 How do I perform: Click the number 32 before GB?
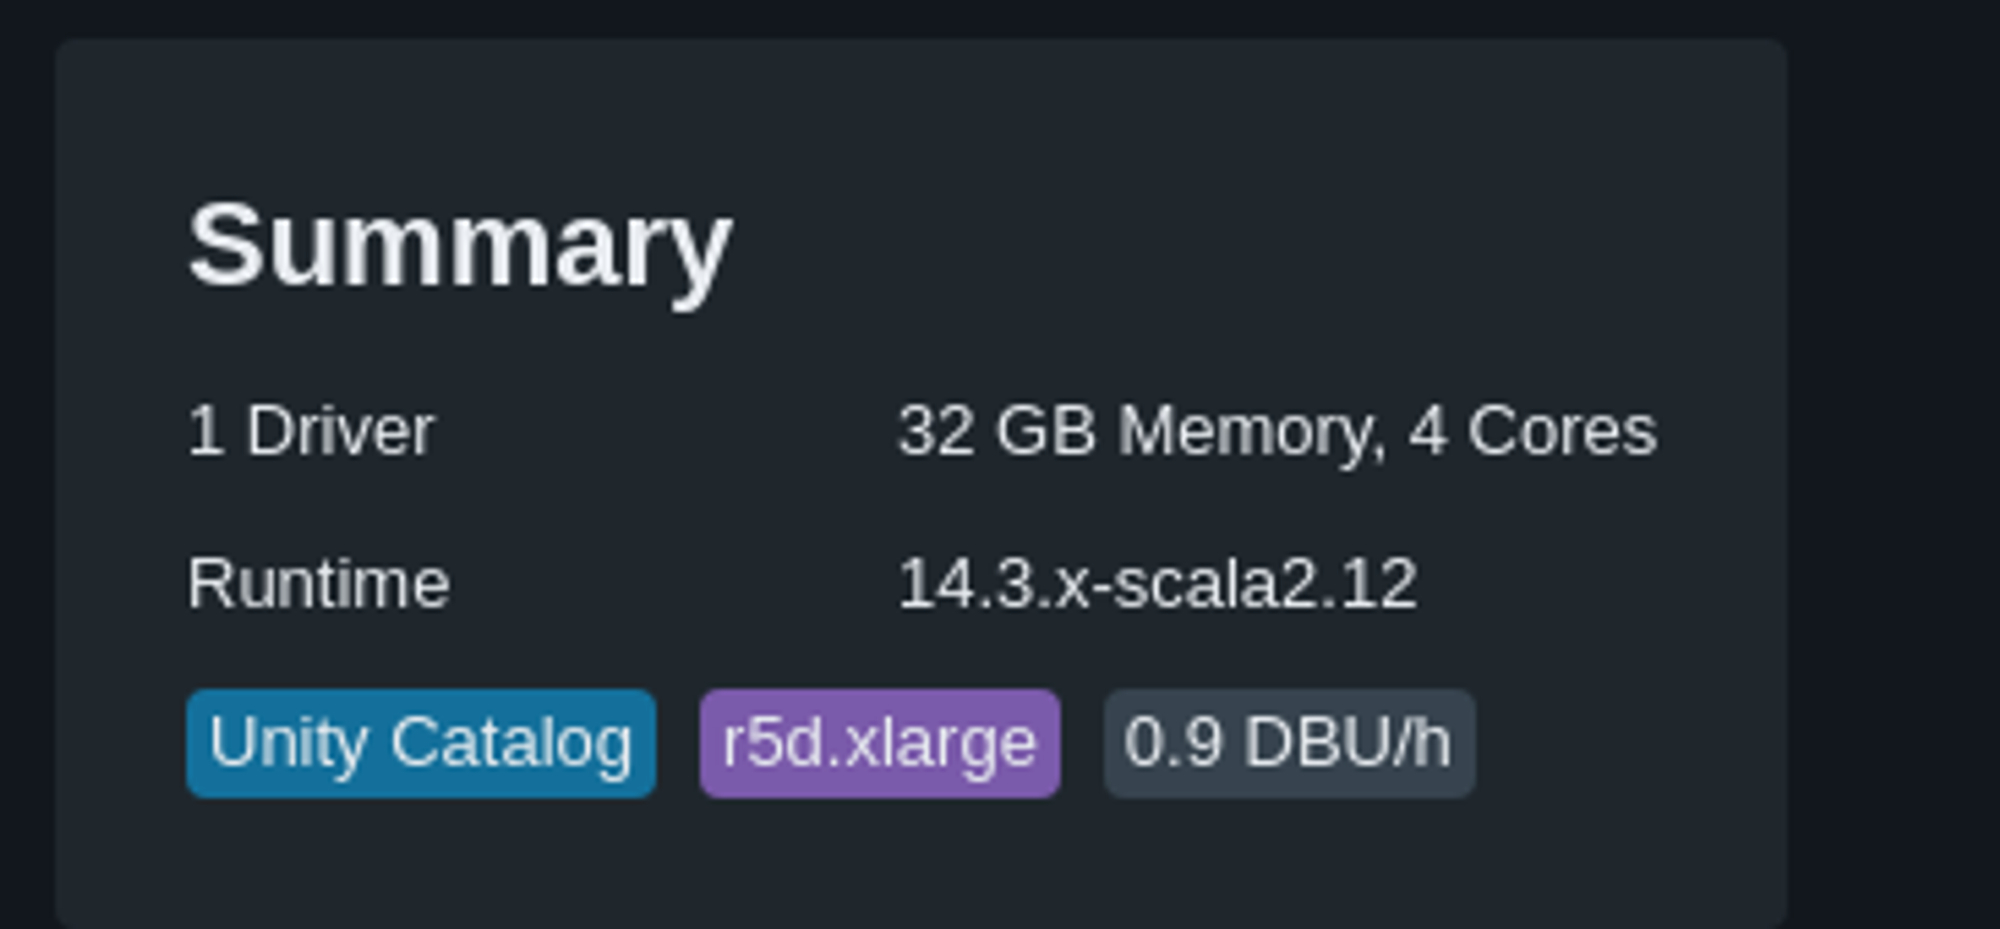point(936,431)
